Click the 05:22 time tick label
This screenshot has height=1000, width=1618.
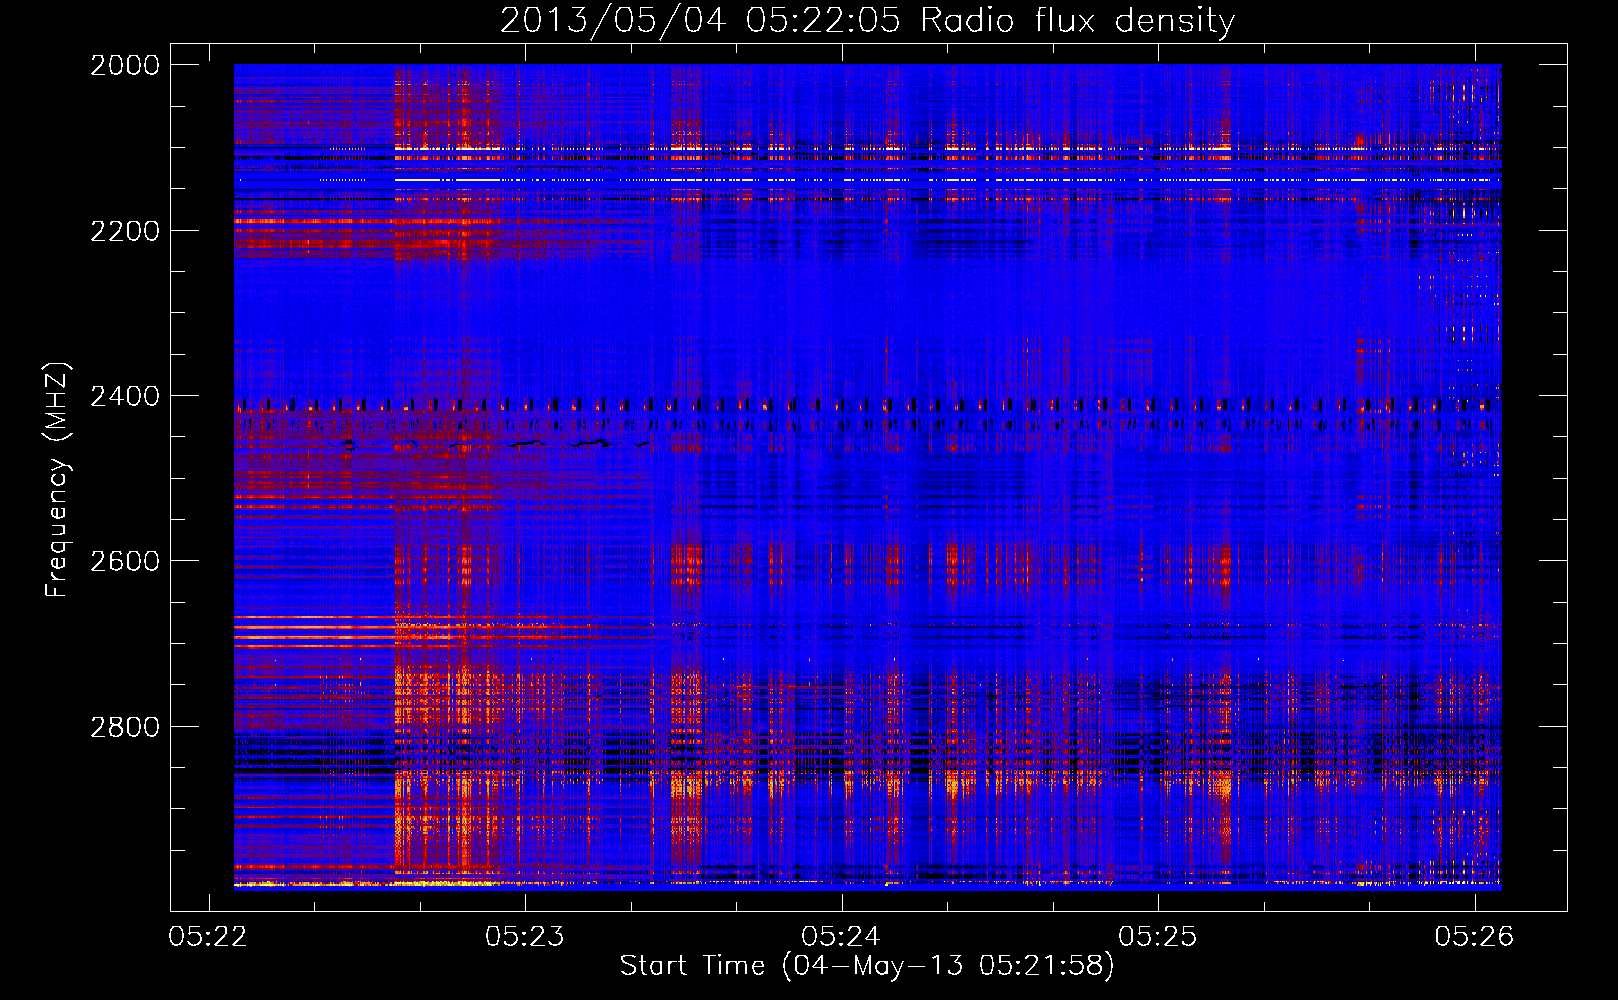pos(208,937)
